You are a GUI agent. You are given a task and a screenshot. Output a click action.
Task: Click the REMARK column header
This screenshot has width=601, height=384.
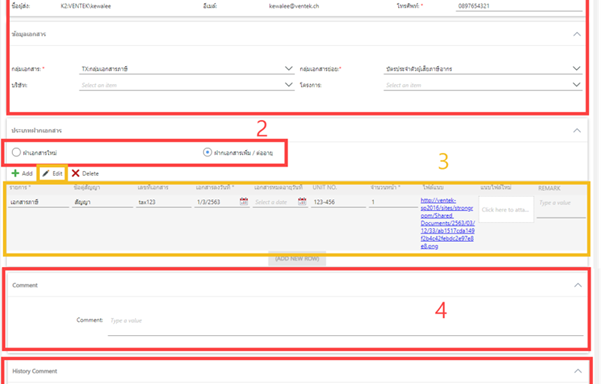point(549,188)
